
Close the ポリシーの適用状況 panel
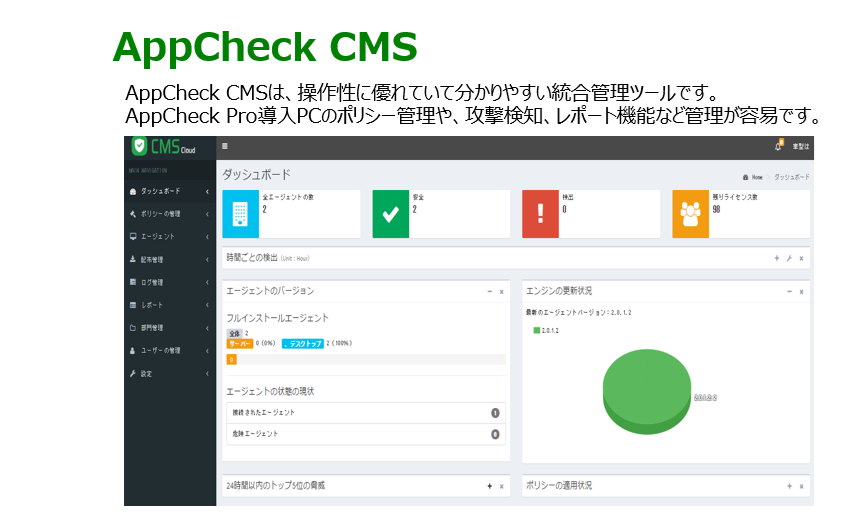pyautogui.click(x=801, y=486)
